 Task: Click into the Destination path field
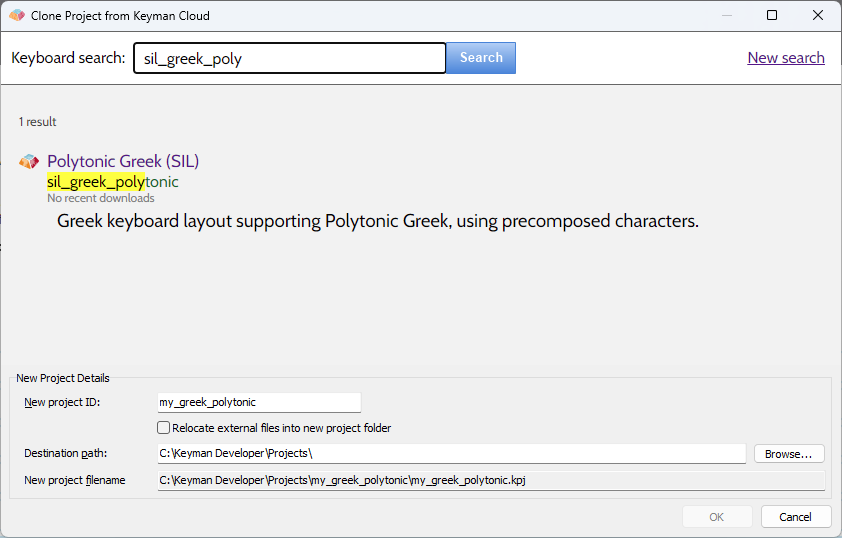(451, 453)
